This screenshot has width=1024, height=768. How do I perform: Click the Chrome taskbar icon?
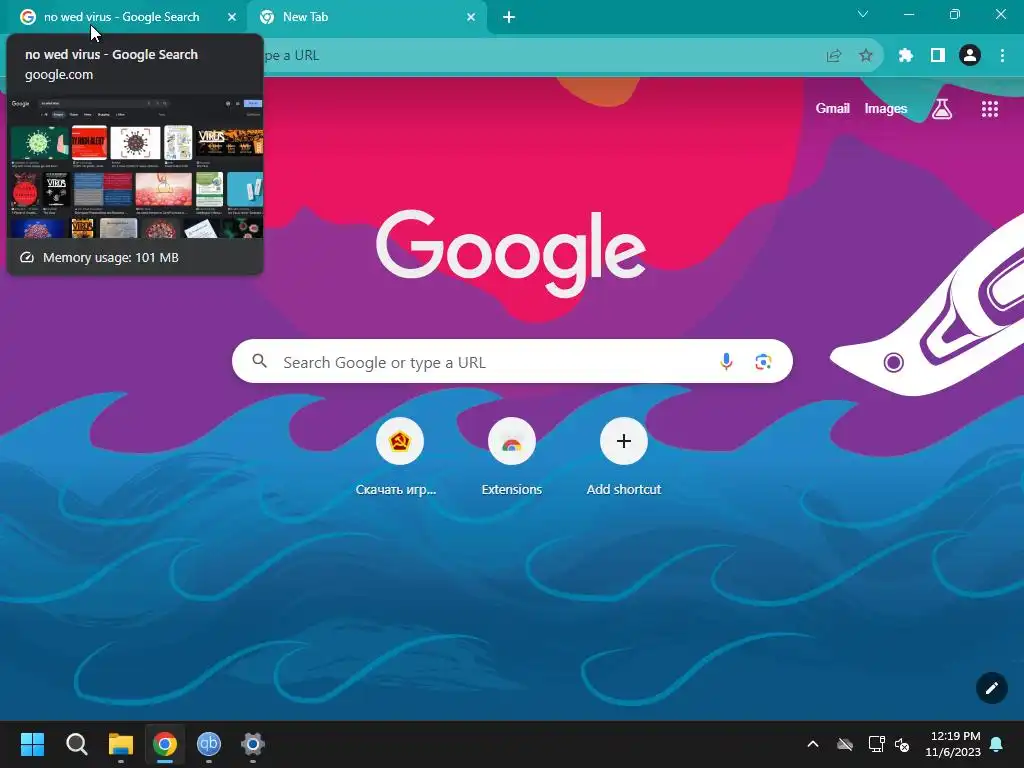click(x=165, y=744)
